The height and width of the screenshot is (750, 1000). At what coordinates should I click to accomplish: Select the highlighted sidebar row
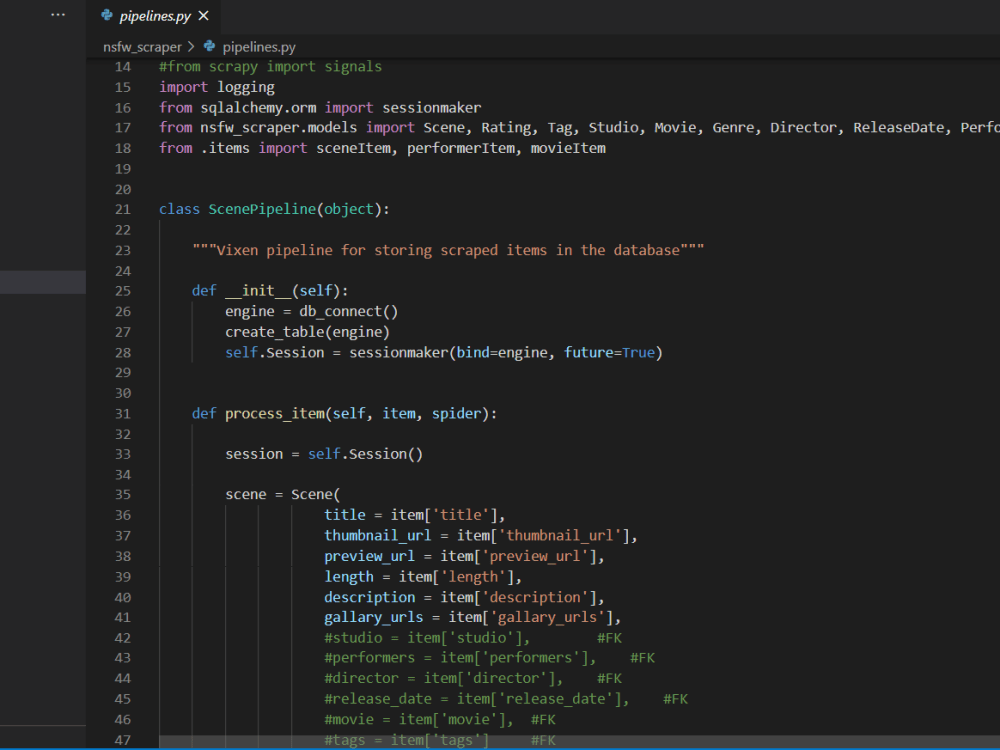pyautogui.click(x=43, y=283)
